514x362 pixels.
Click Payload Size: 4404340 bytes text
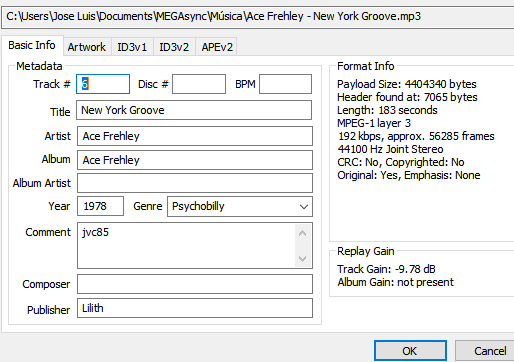pyautogui.click(x=407, y=84)
